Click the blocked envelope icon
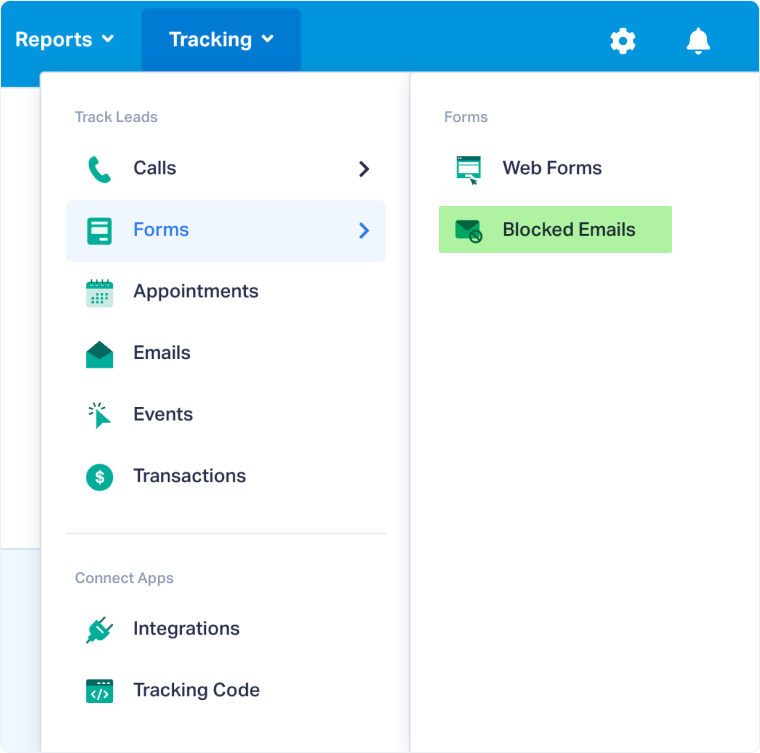The width and height of the screenshot is (760, 753). 468,231
